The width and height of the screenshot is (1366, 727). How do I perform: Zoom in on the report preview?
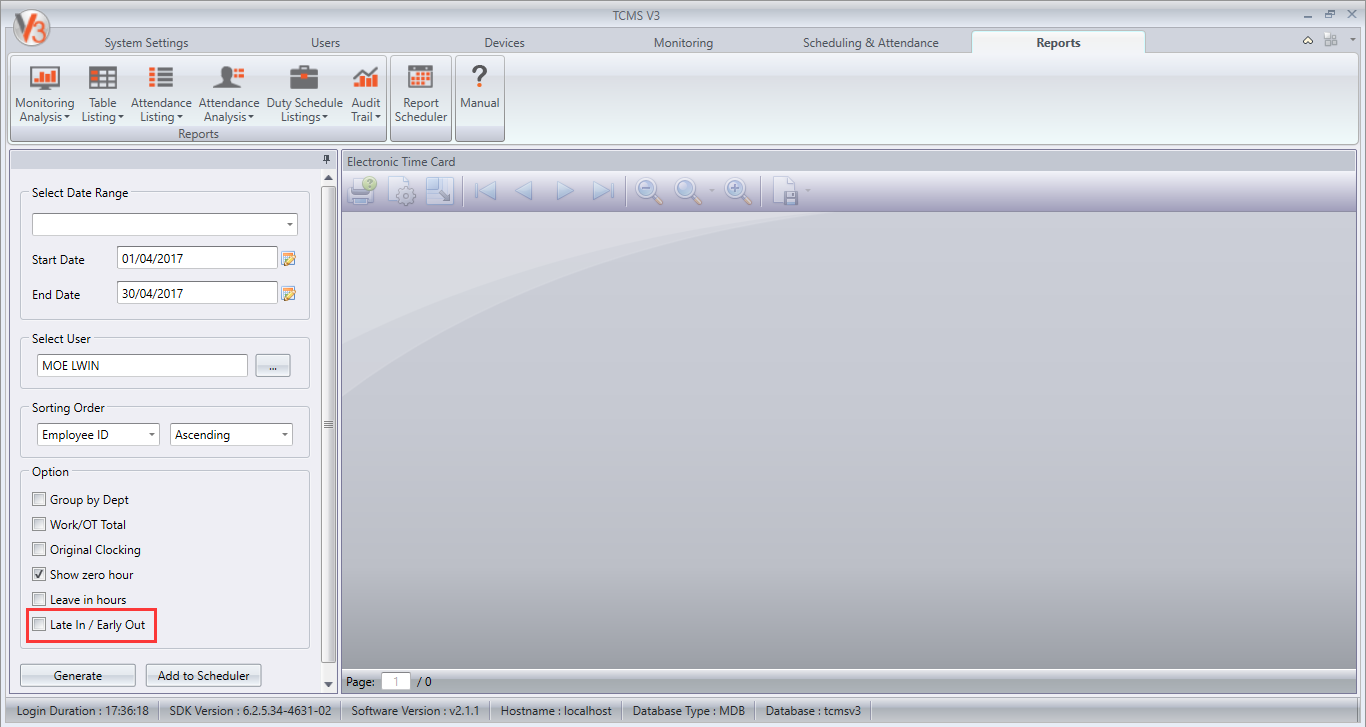click(x=738, y=191)
